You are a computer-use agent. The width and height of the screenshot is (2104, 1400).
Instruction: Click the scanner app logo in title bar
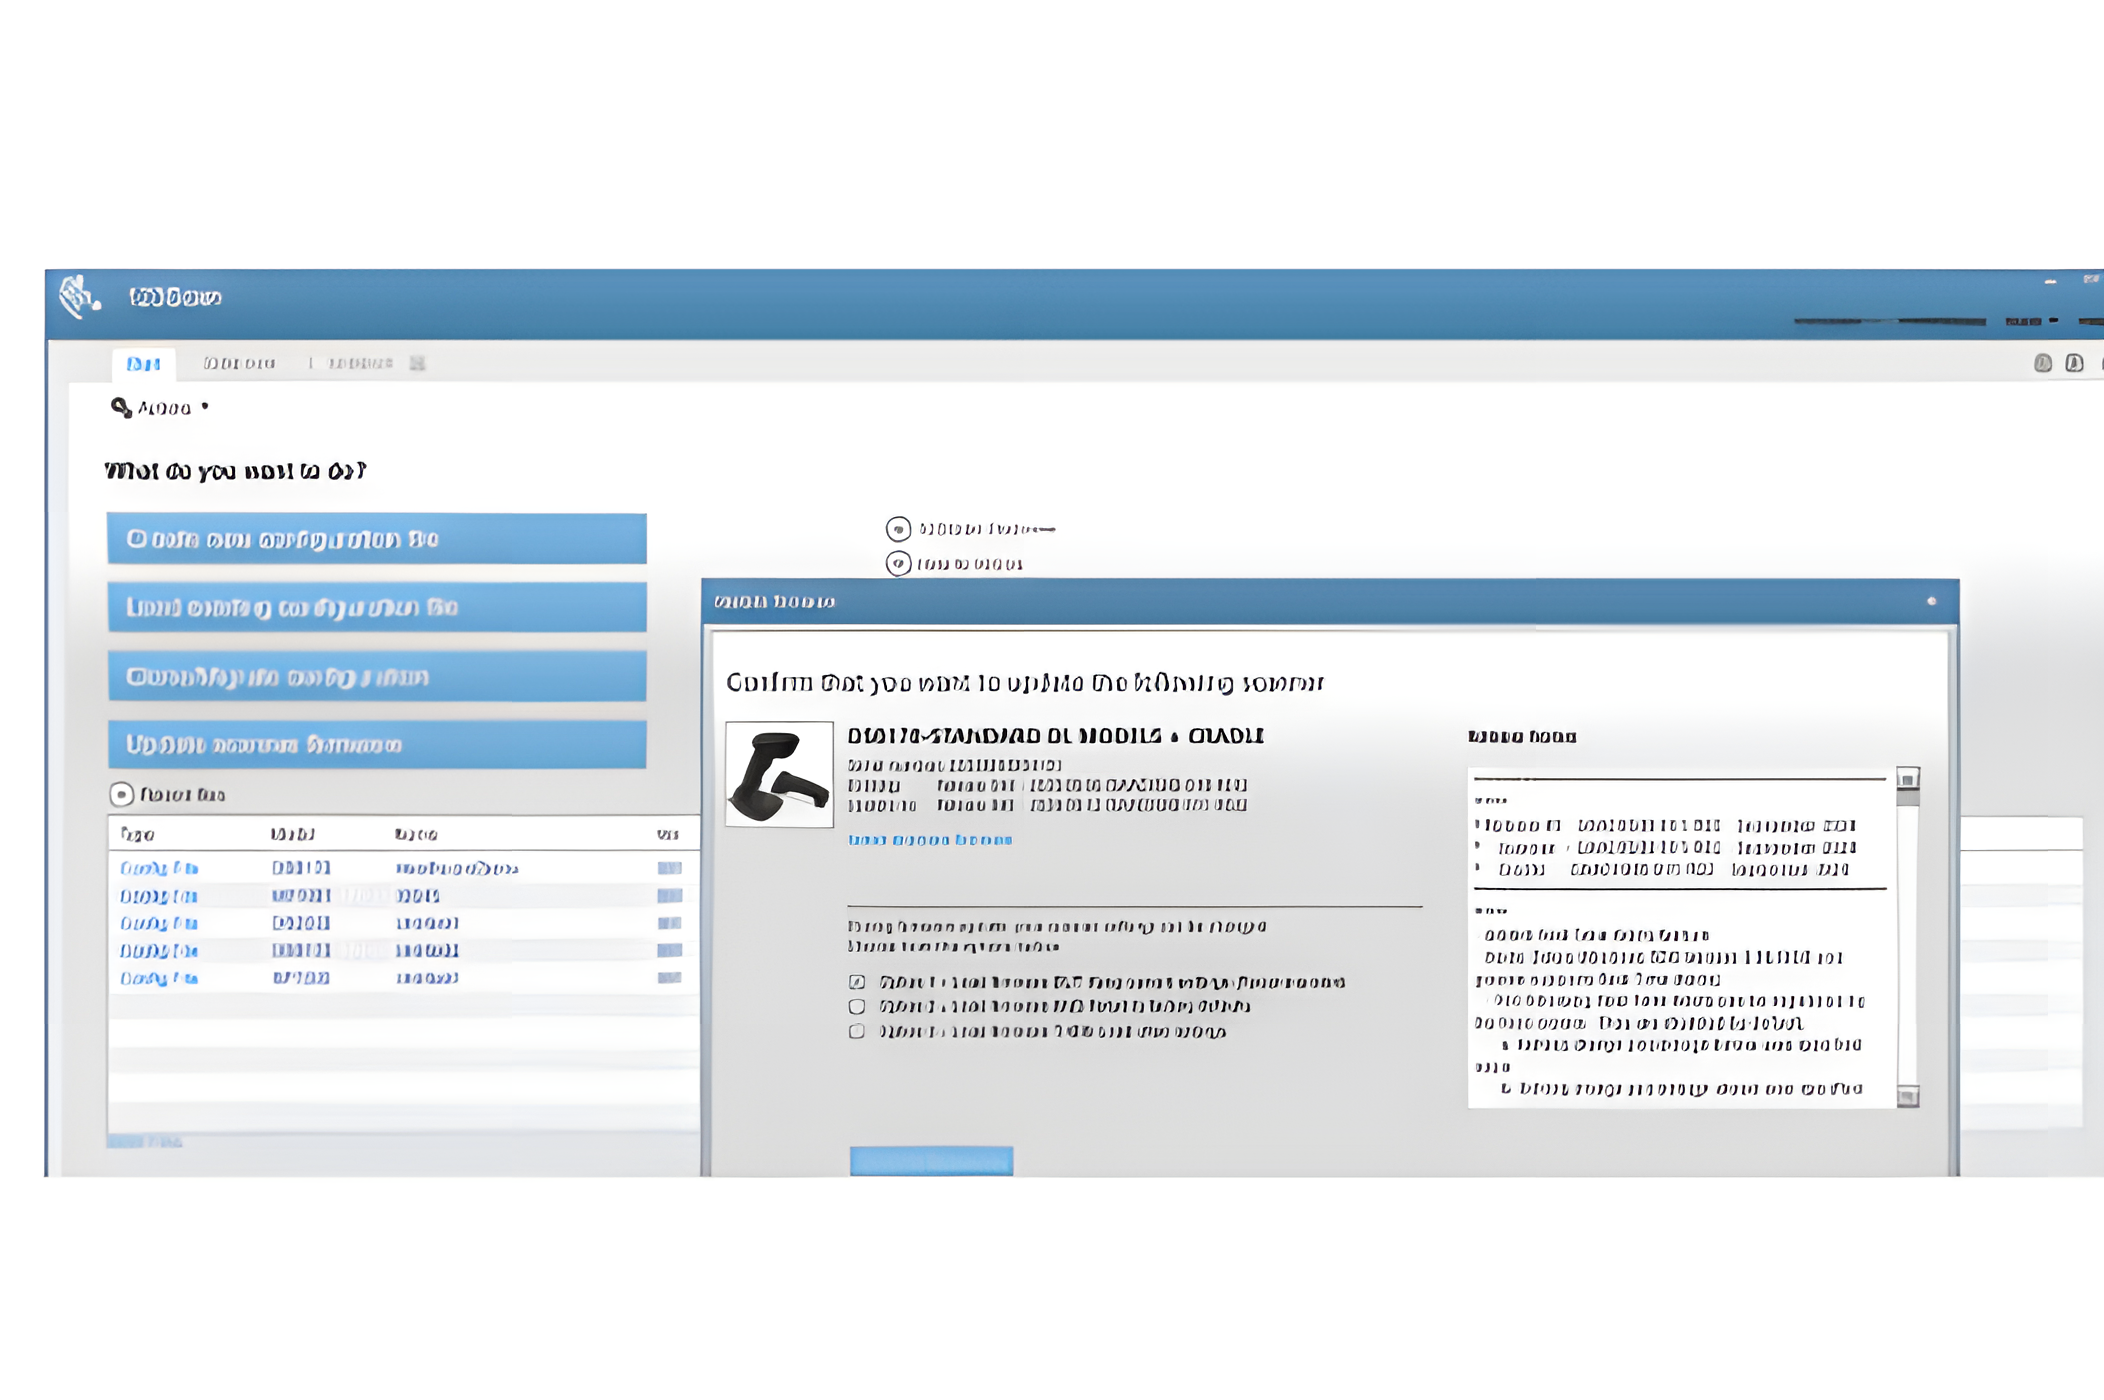(79, 297)
